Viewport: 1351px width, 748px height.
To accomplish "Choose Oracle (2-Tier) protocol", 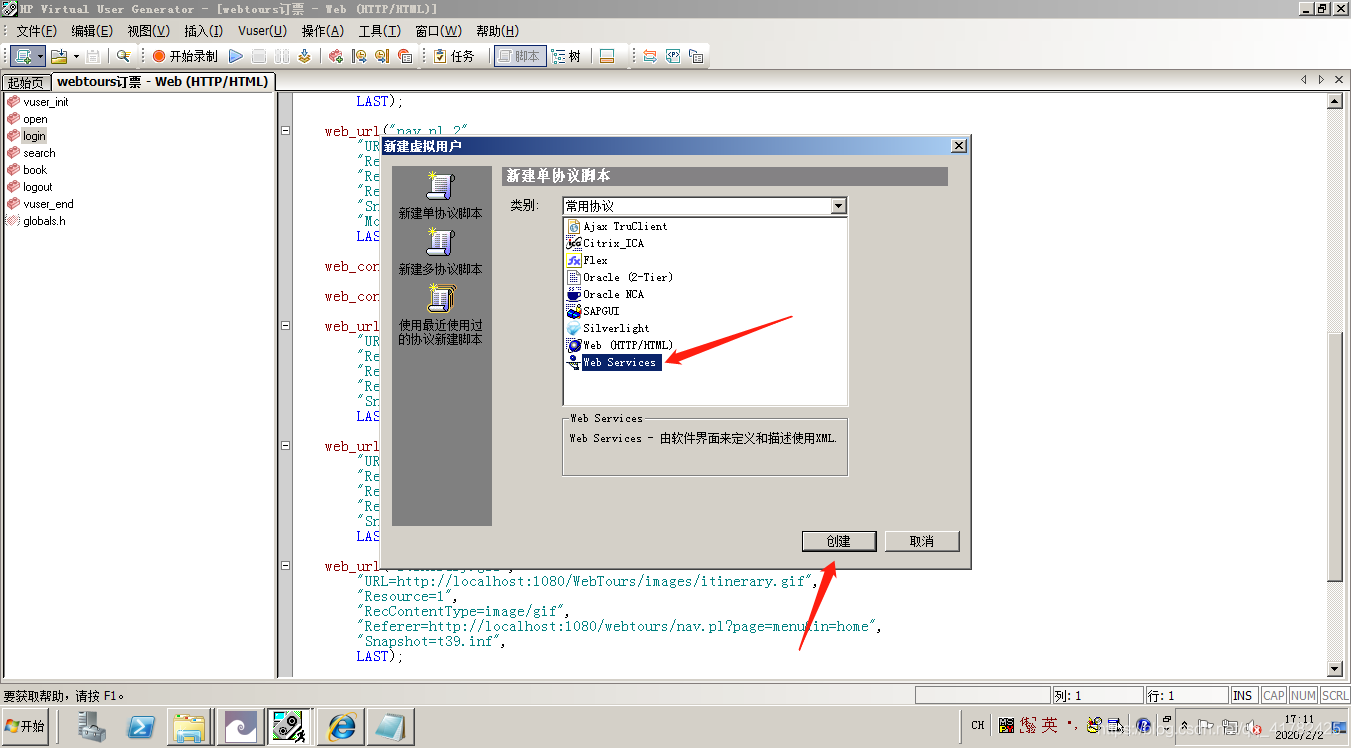I will 627,277.
